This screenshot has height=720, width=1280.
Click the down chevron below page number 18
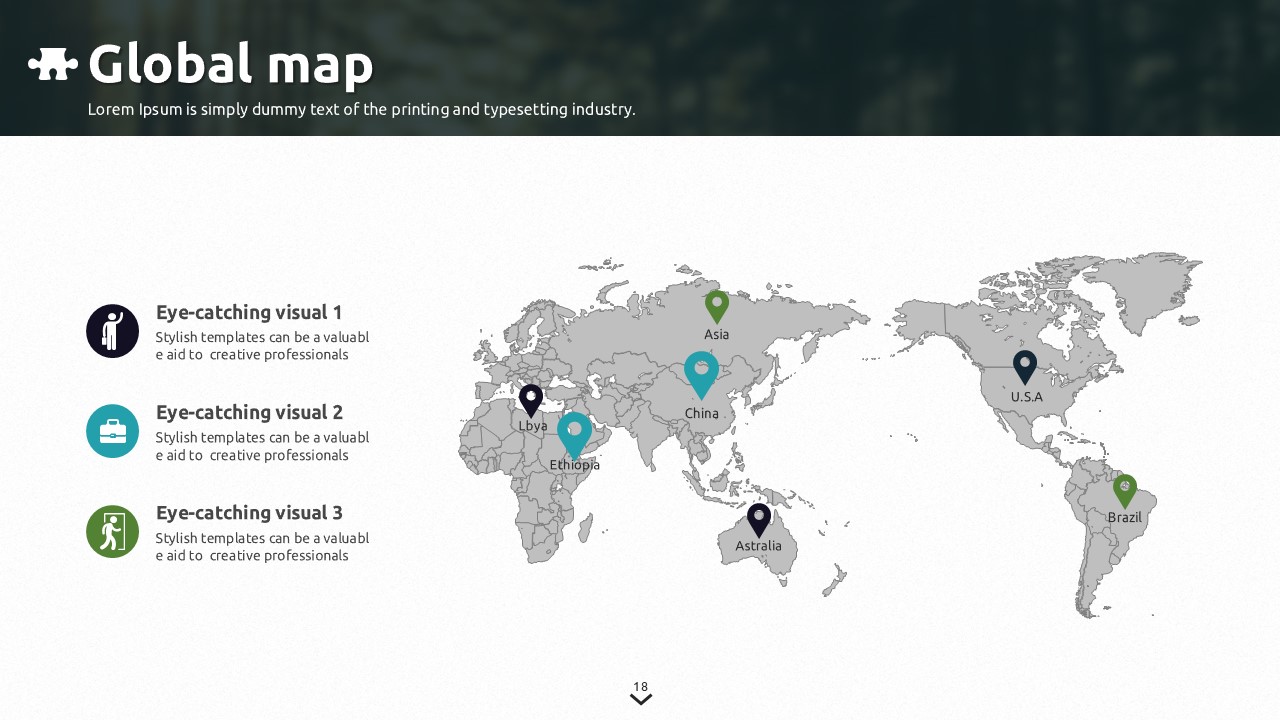tap(641, 700)
